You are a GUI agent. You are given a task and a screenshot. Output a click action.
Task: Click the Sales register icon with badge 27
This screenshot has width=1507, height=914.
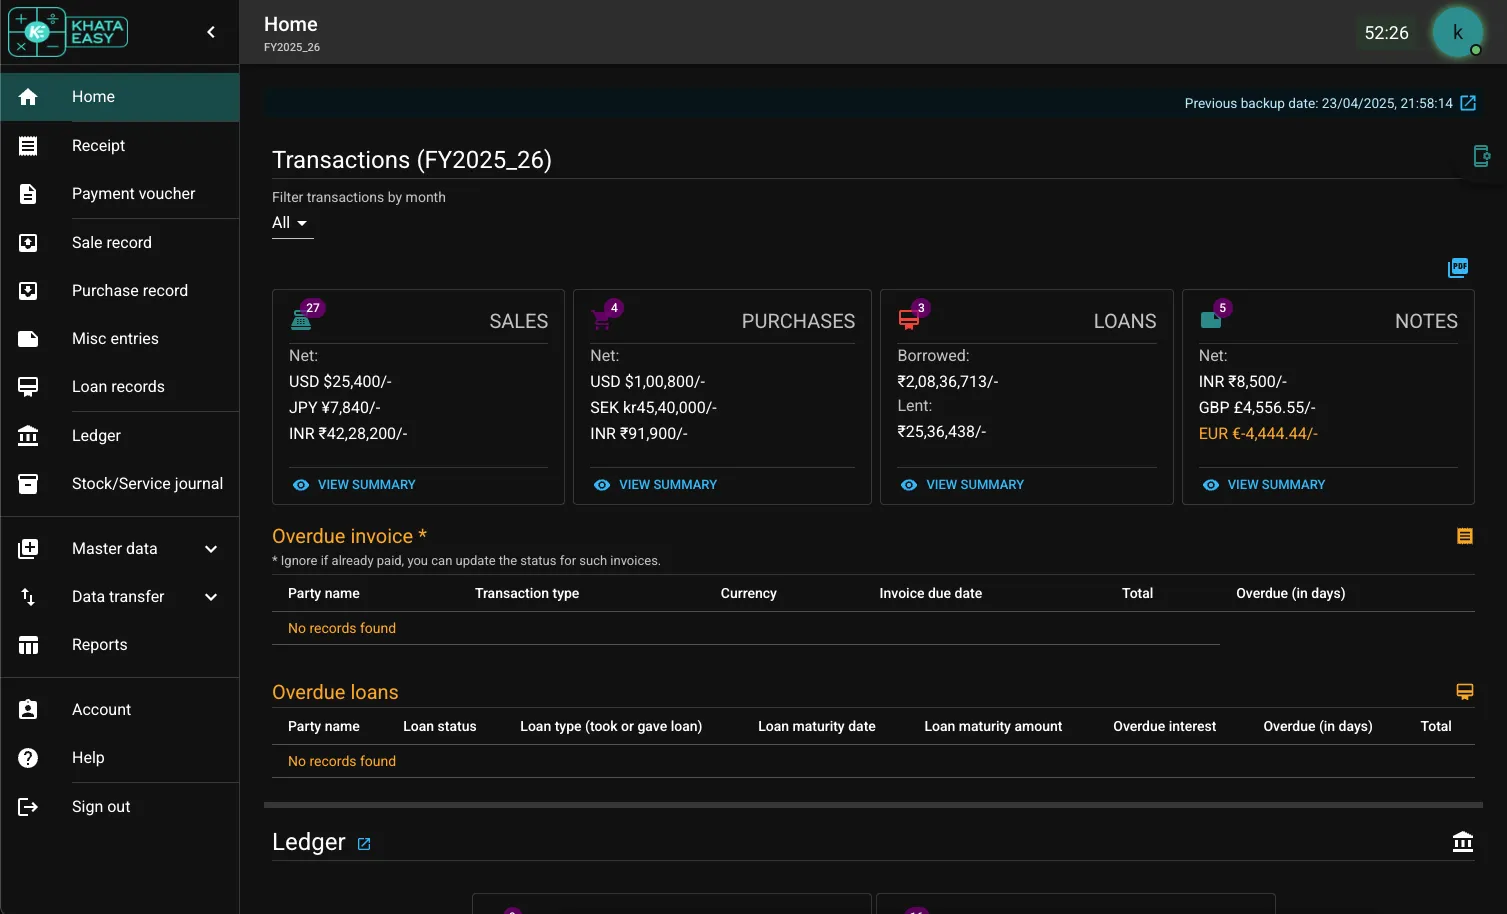[301, 320]
